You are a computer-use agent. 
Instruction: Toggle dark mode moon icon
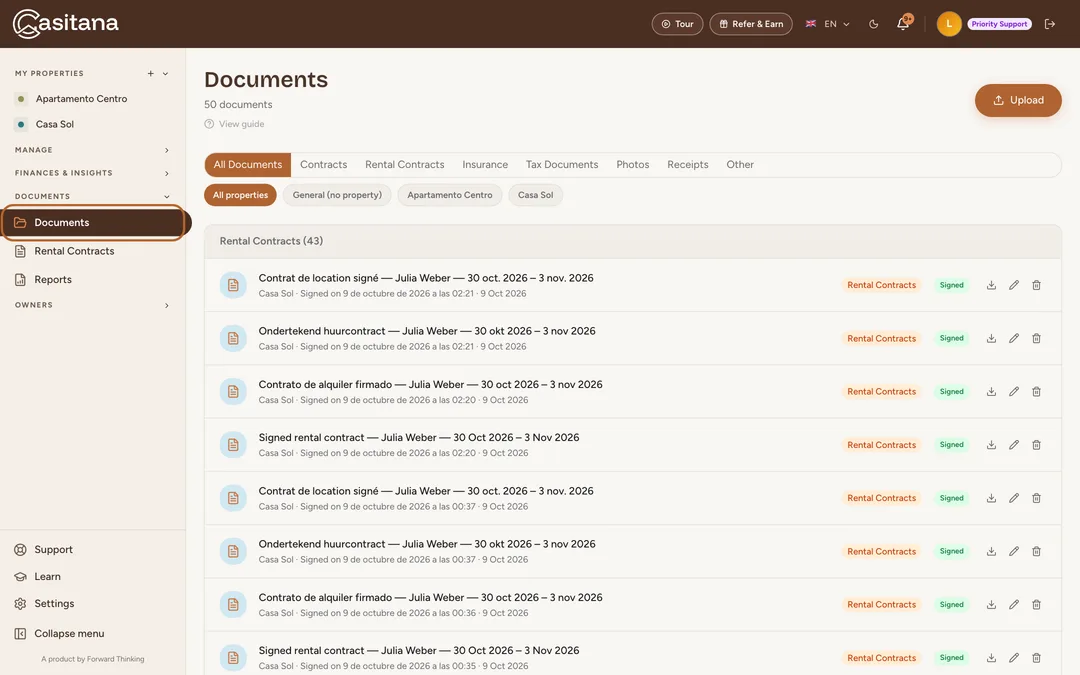click(x=873, y=24)
